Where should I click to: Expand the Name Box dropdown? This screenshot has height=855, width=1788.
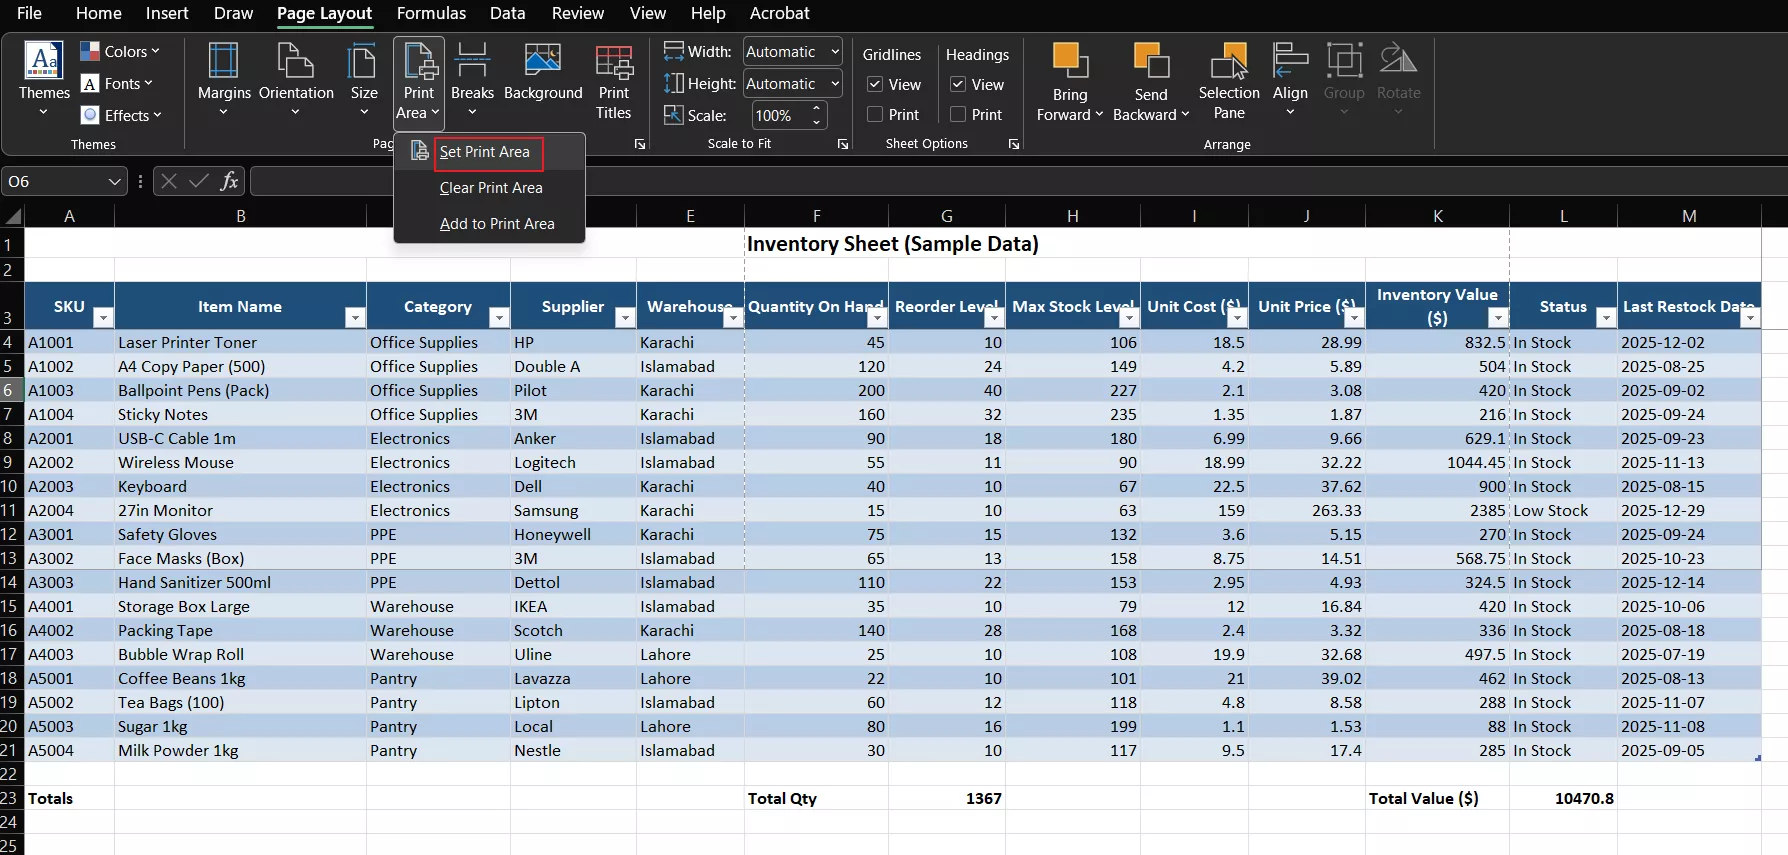pyautogui.click(x=114, y=182)
